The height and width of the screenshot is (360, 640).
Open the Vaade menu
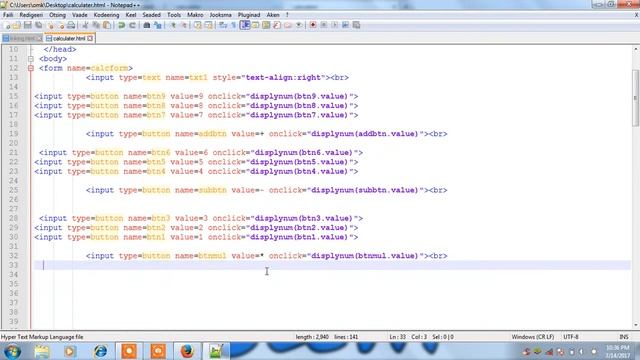pyautogui.click(x=80, y=15)
